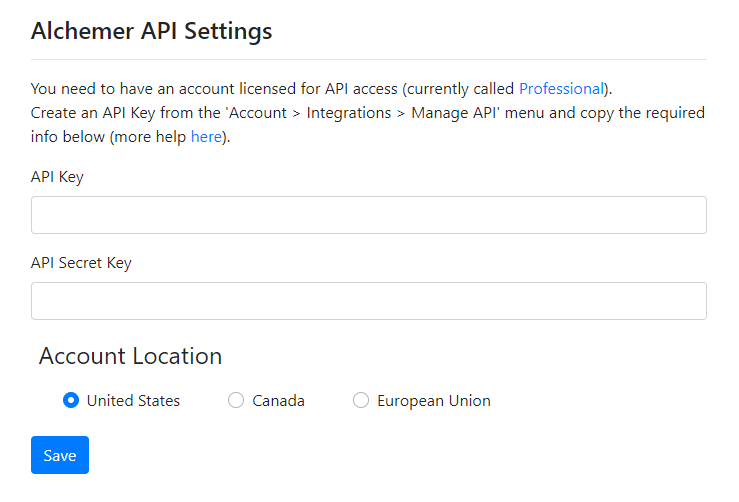The height and width of the screenshot is (502, 739).
Task: Click the 'Account Location' heading
Action: pos(131,356)
